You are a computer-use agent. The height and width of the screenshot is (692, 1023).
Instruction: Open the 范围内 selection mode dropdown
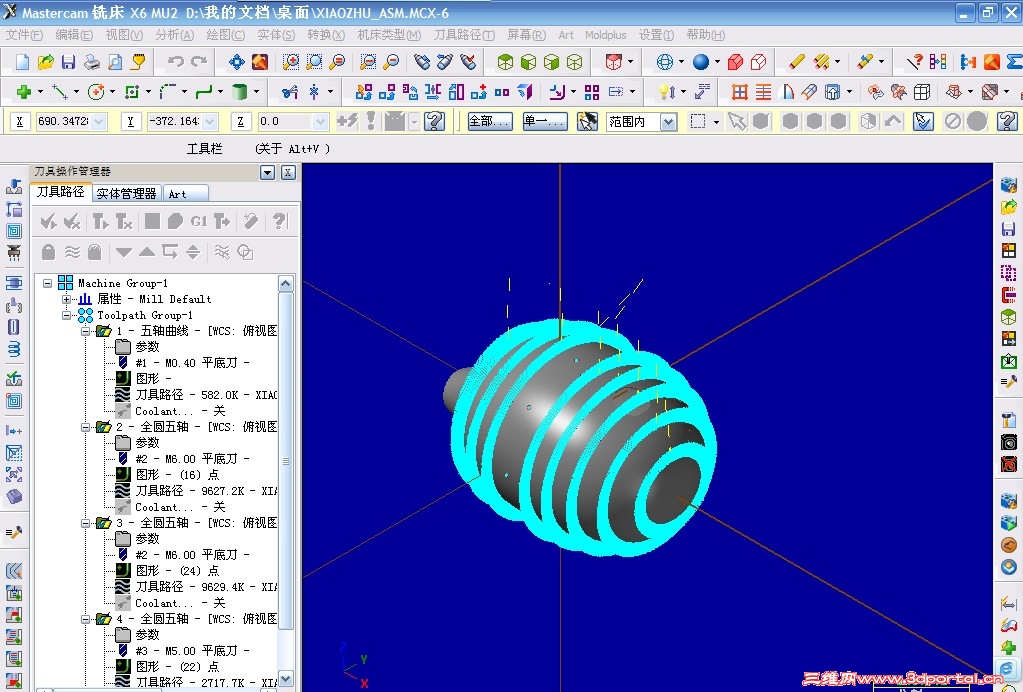click(x=669, y=122)
